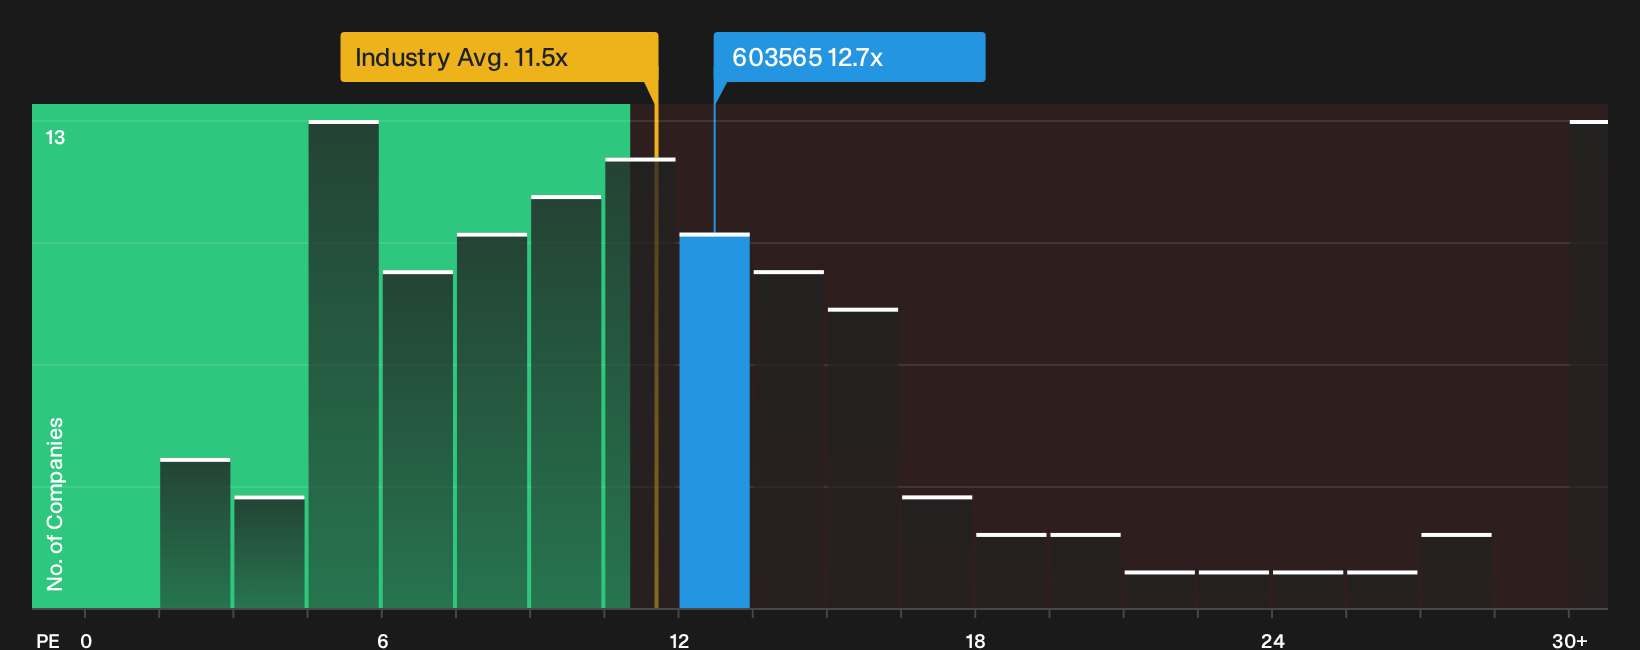Click the y-axis value 13
The image size is (1640, 650).
(x=55, y=138)
